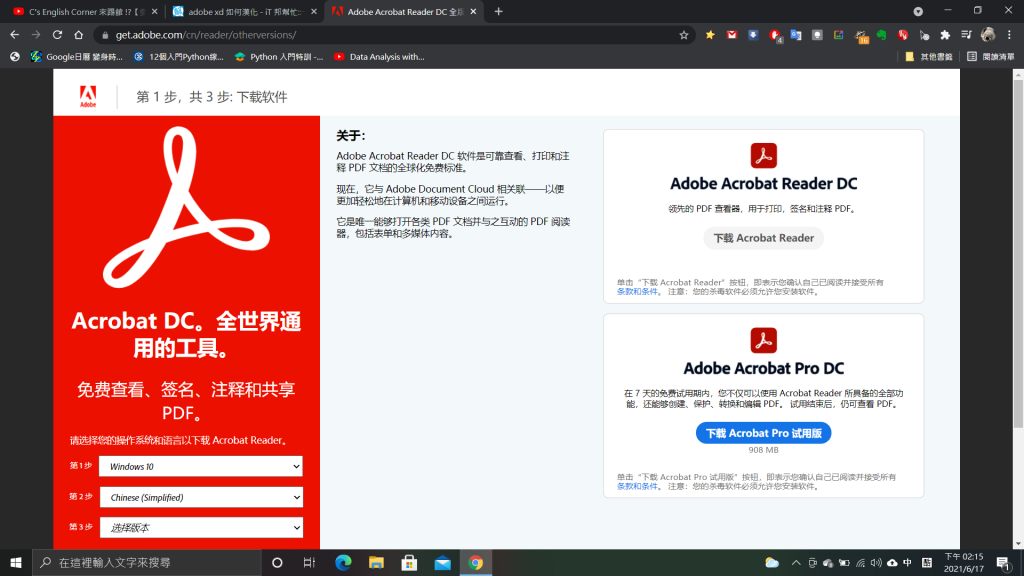Open Mail app from taskbar
The image size is (1024, 576).
tap(442, 562)
